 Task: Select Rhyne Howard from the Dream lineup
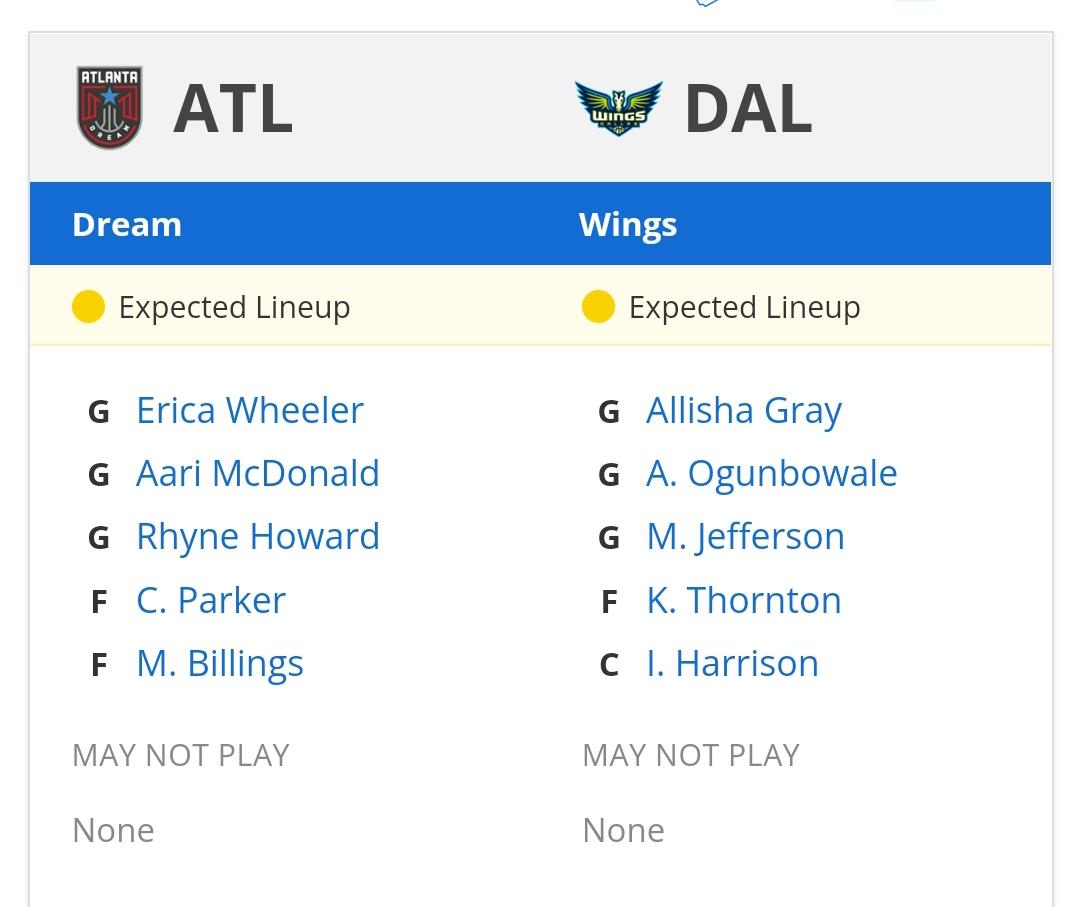point(257,536)
